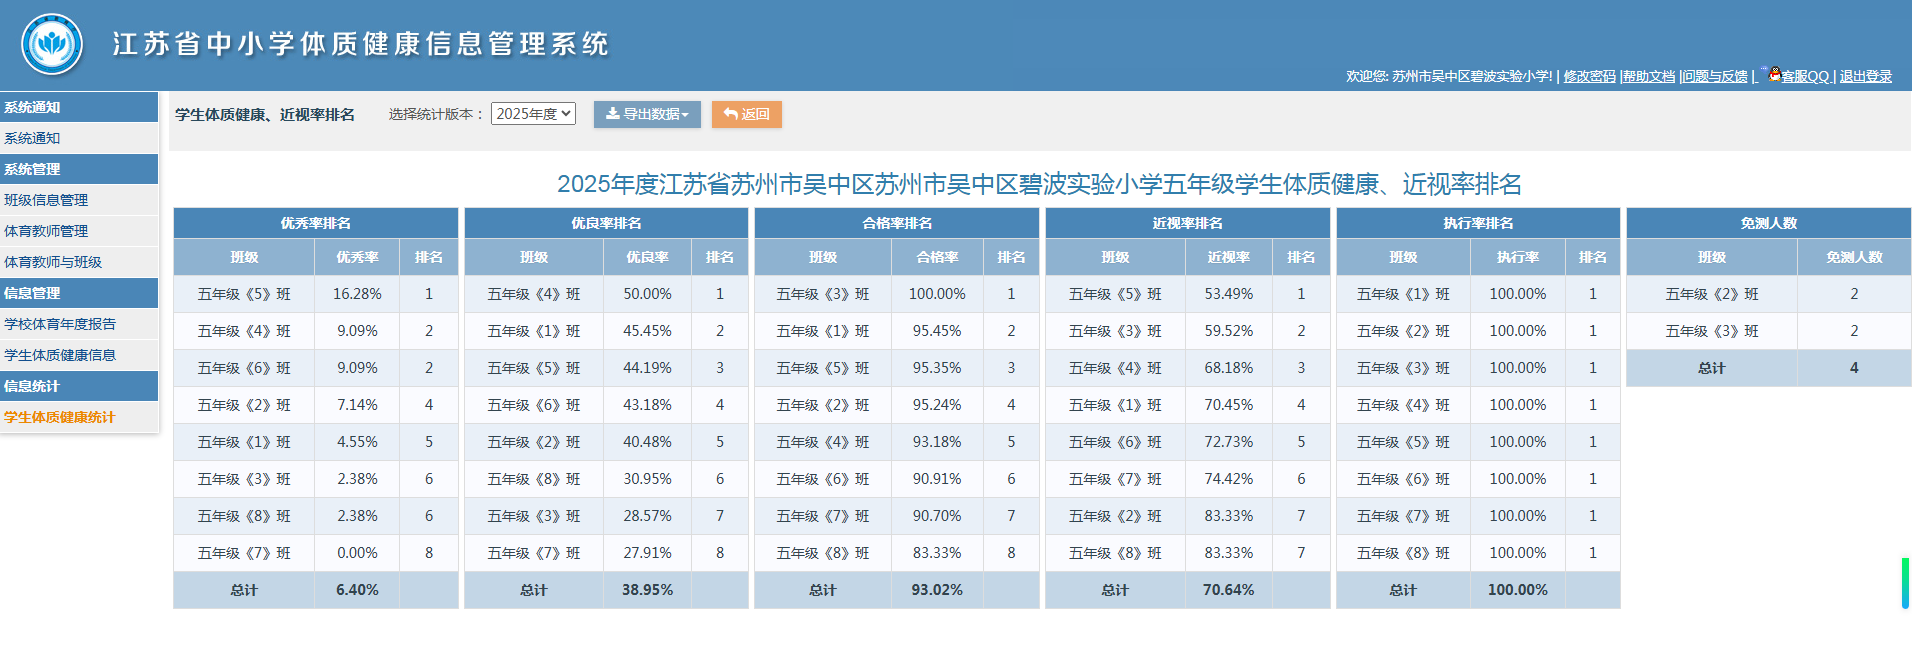The height and width of the screenshot is (650, 1912).
Task: Click the green scrollbar indicator at right edge
Action: click(1905, 583)
